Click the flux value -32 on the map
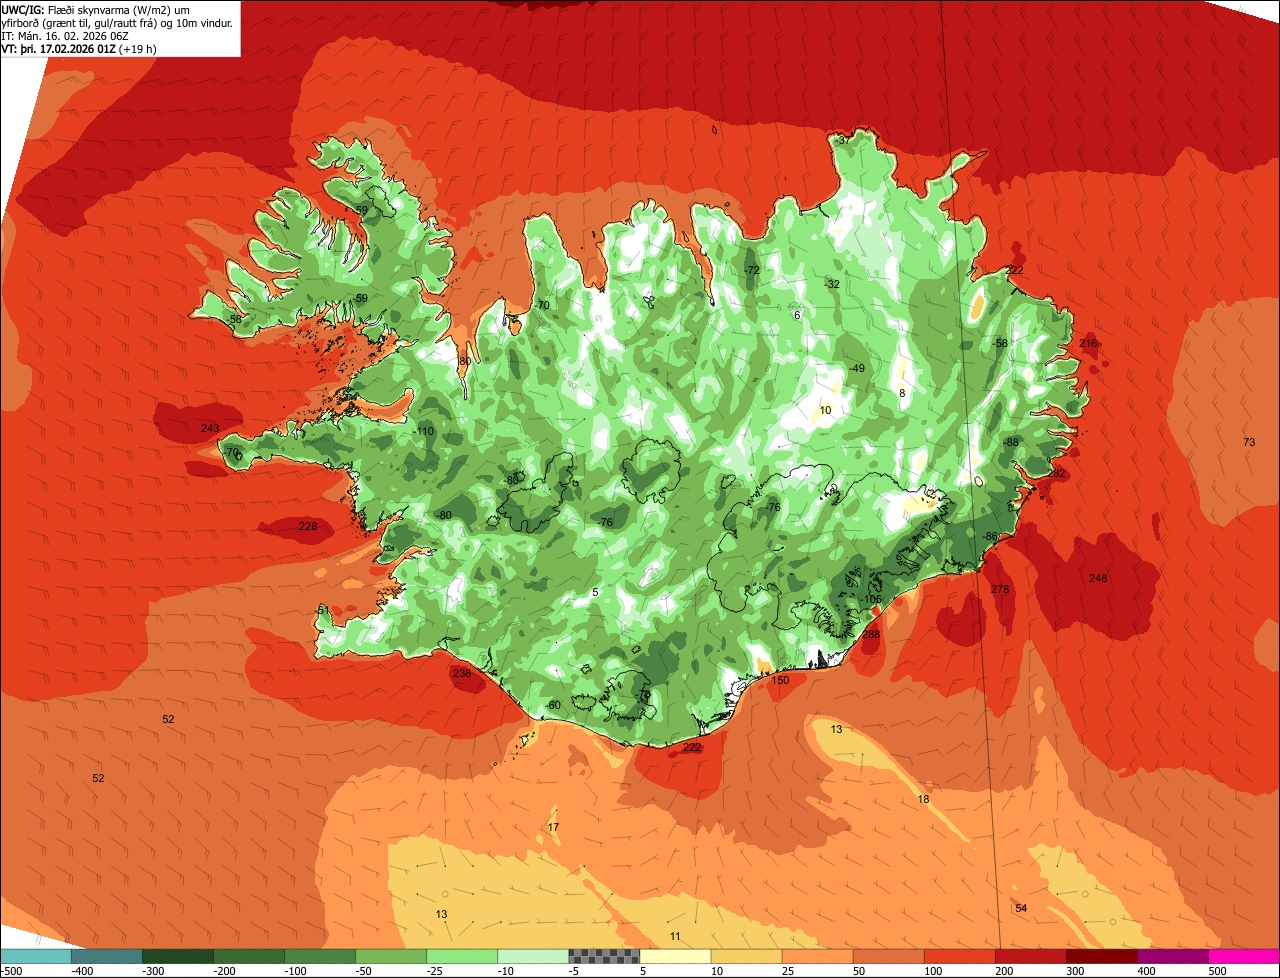 click(831, 284)
